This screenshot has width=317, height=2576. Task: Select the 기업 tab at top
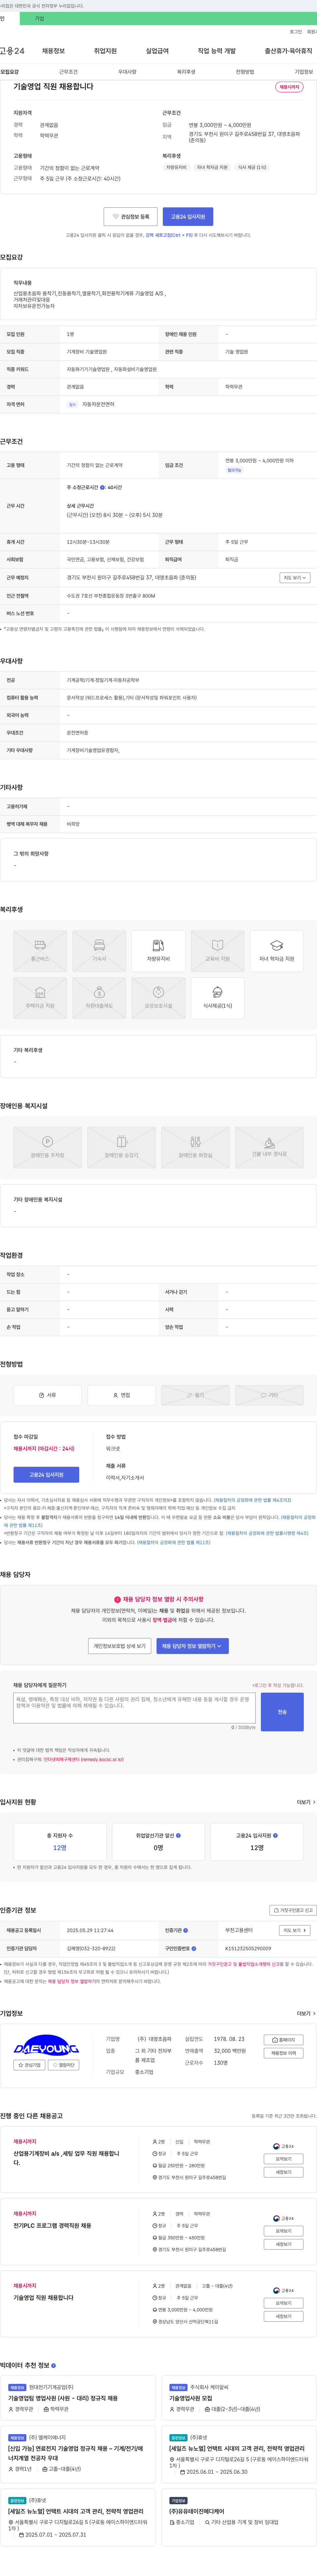39,18
